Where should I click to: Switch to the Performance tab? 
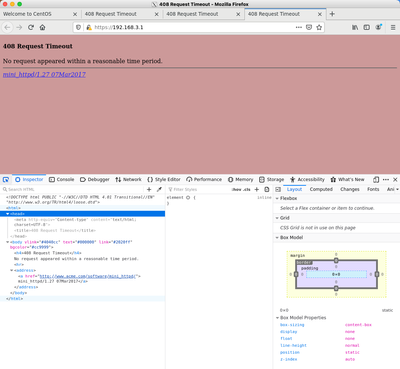click(x=204, y=180)
